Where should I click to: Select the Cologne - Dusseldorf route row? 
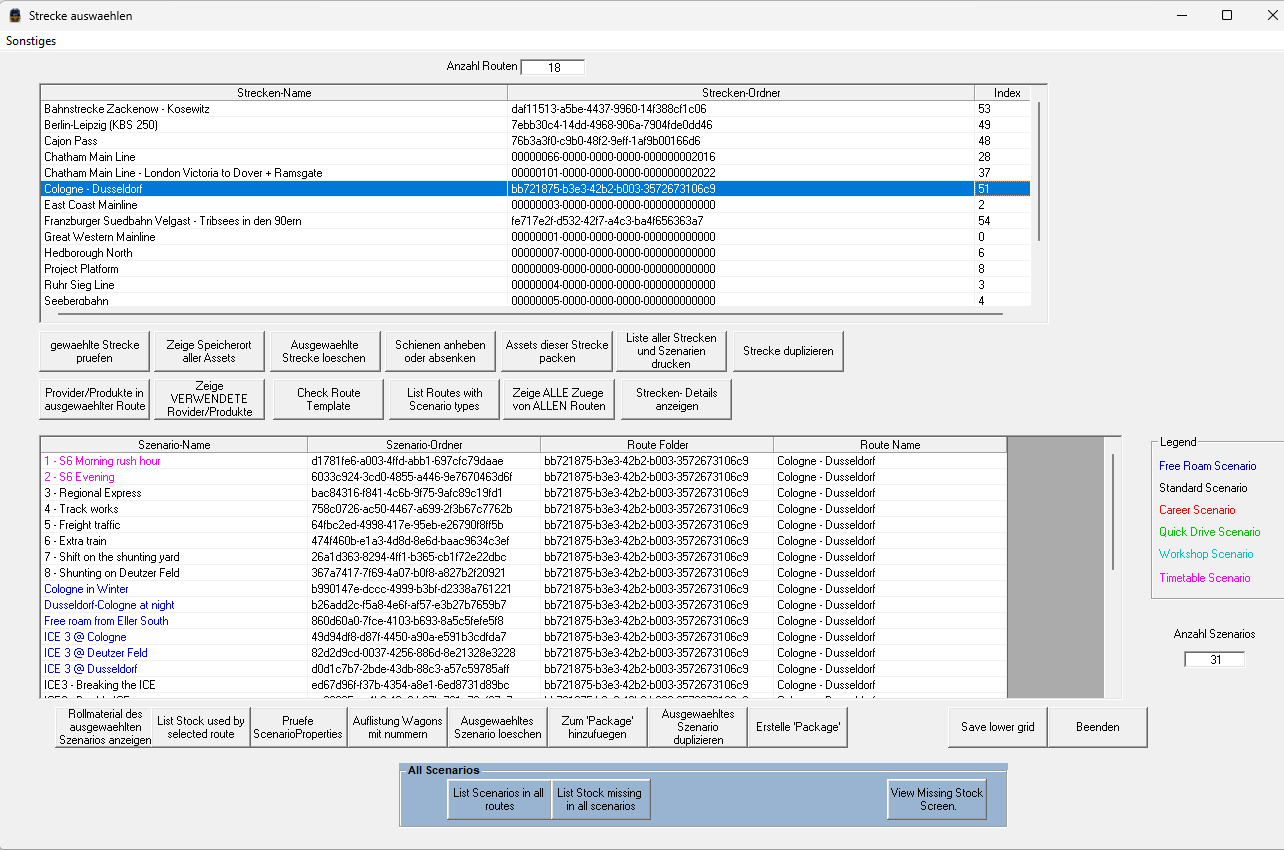click(535, 189)
